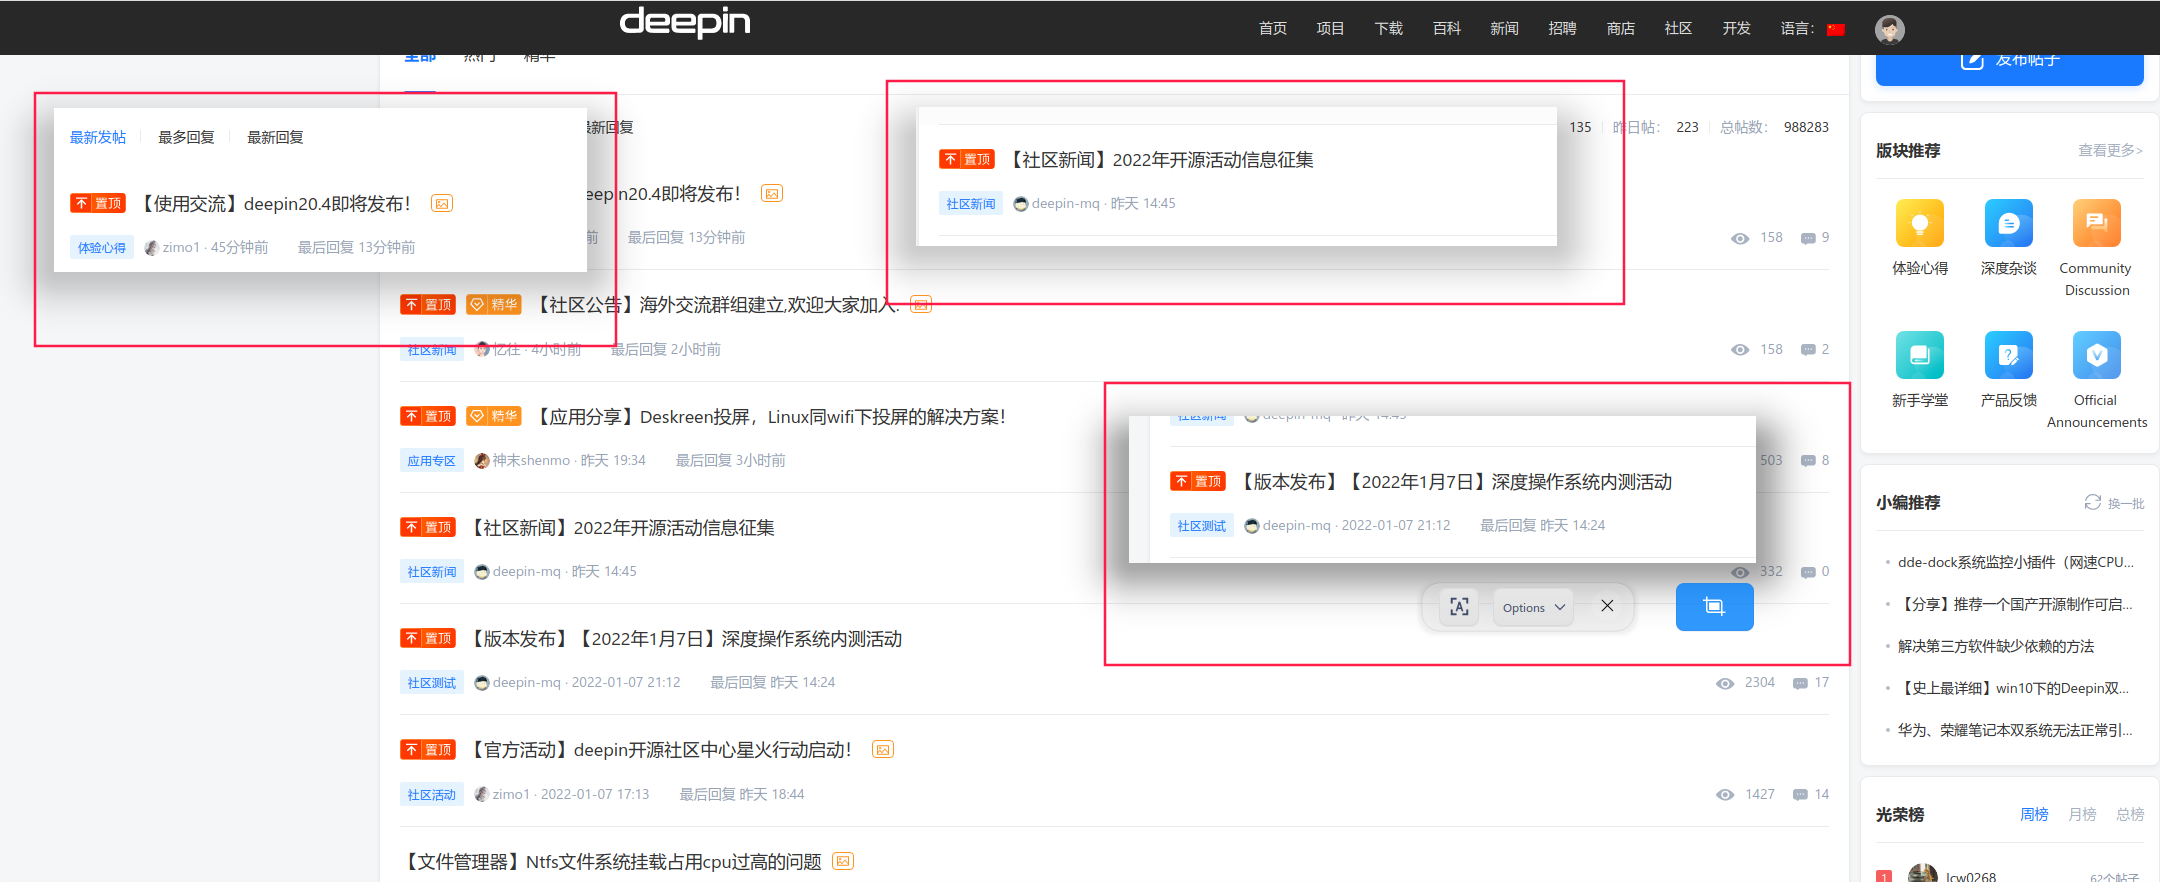The height and width of the screenshot is (882, 2160).
Task: Click the China flag language icon
Action: tap(1835, 29)
